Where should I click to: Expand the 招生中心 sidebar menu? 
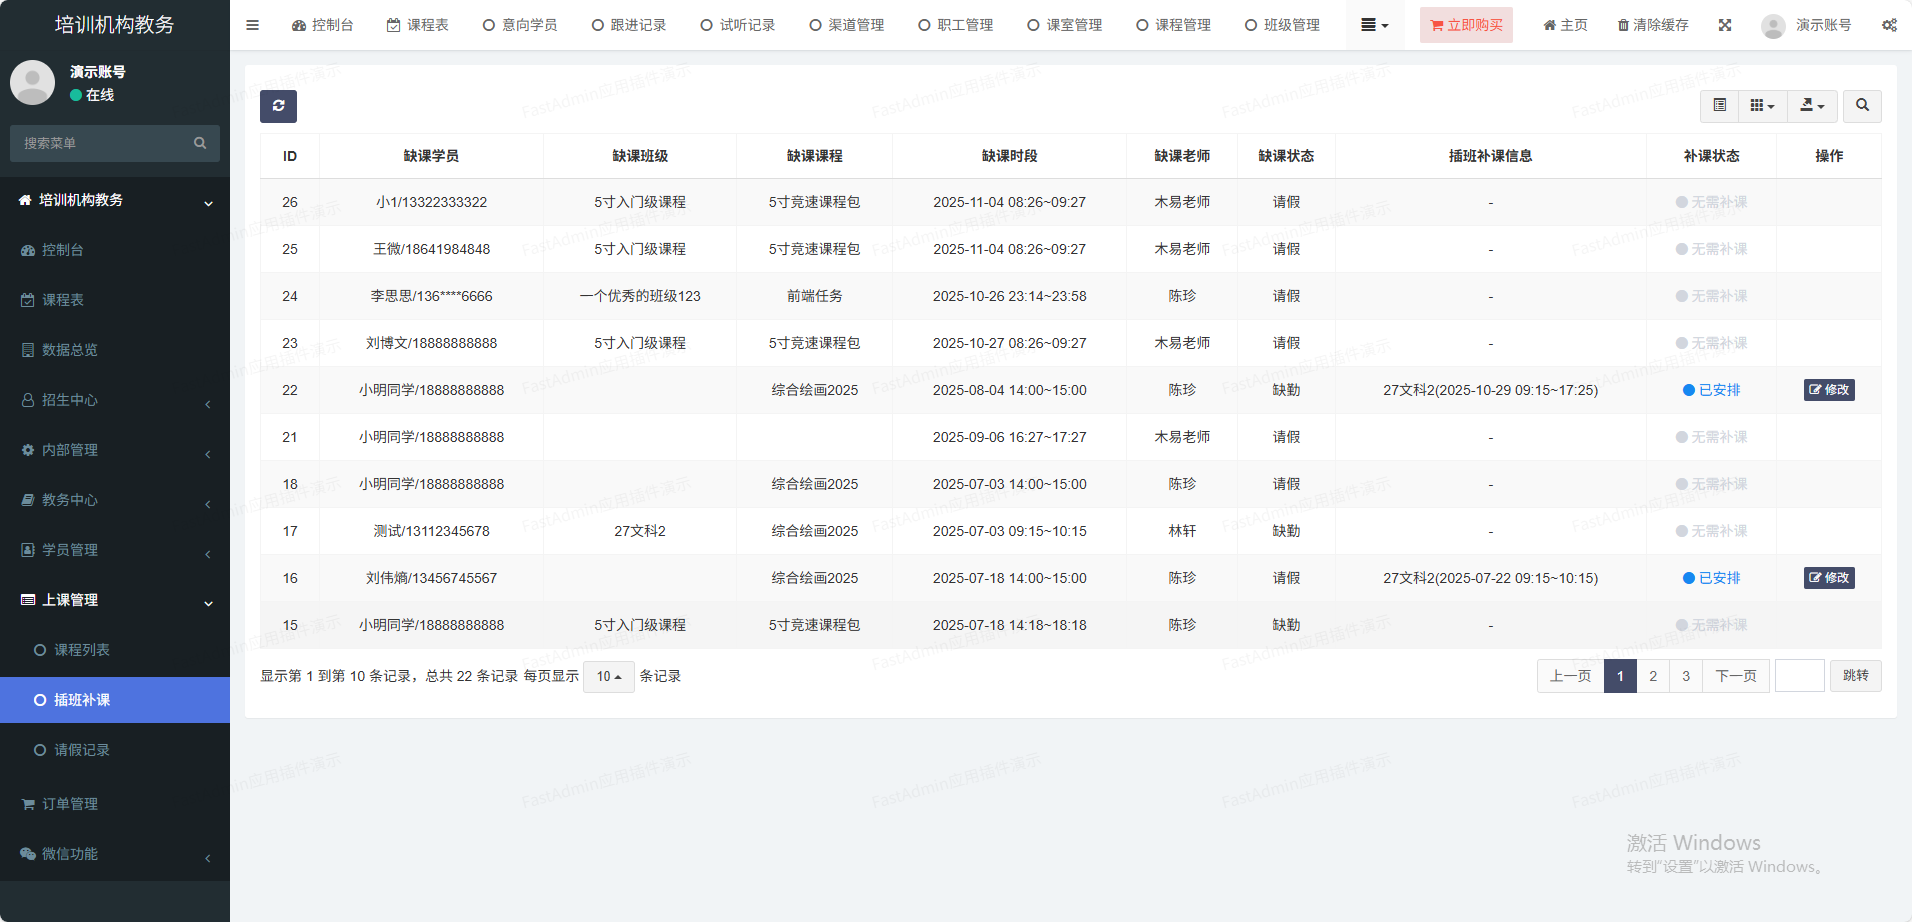pyautogui.click(x=115, y=400)
